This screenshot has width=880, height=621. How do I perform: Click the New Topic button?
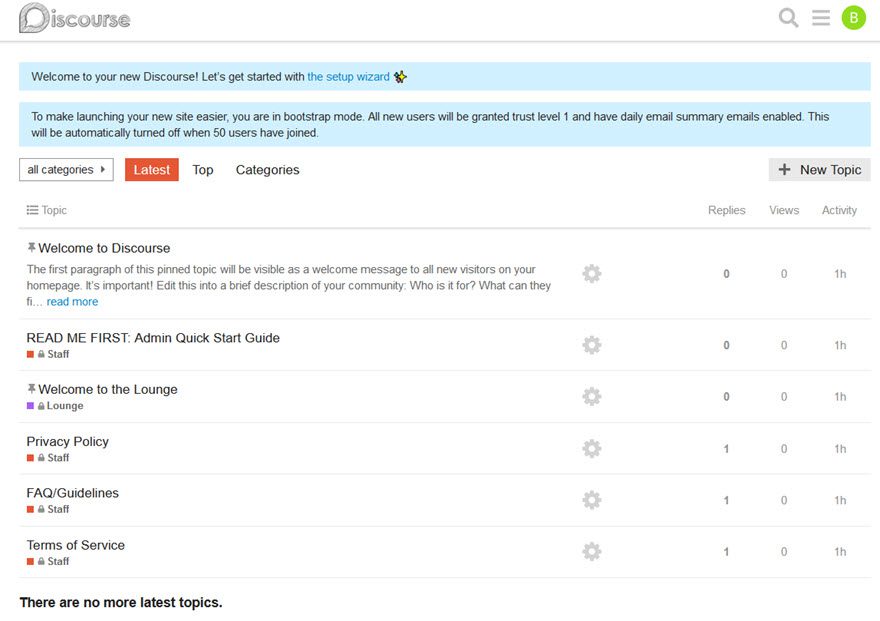819,169
